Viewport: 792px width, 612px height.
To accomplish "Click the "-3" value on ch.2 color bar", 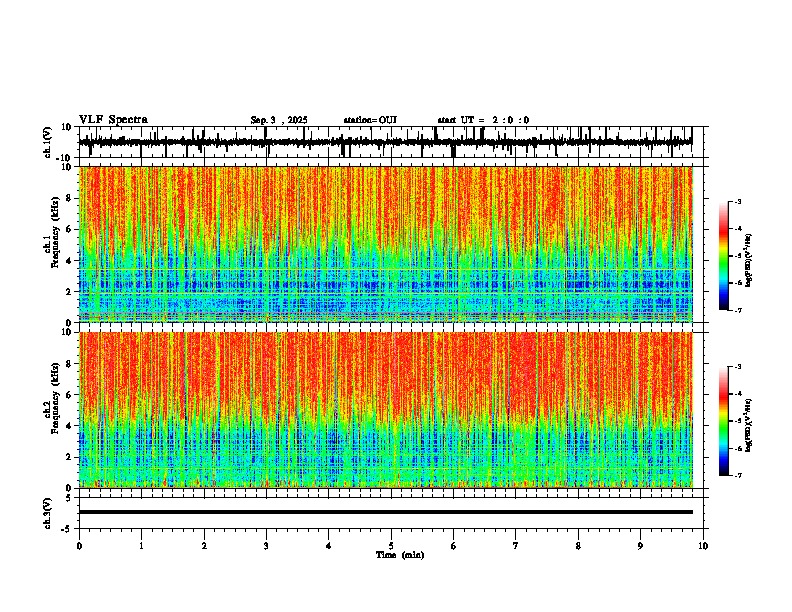I will click(738, 367).
